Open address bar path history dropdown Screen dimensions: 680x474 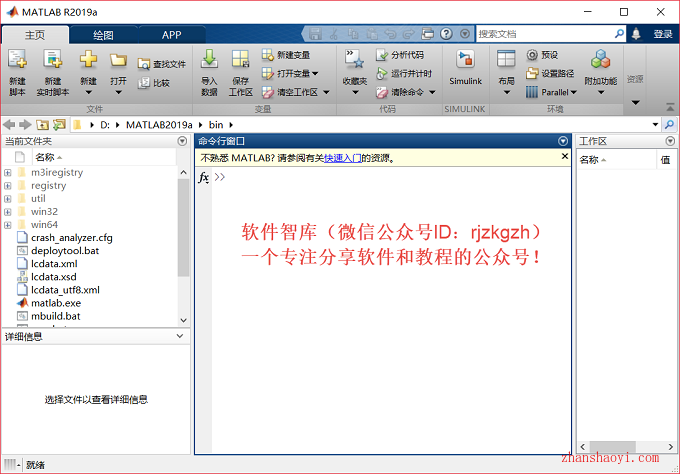(x=655, y=125)
